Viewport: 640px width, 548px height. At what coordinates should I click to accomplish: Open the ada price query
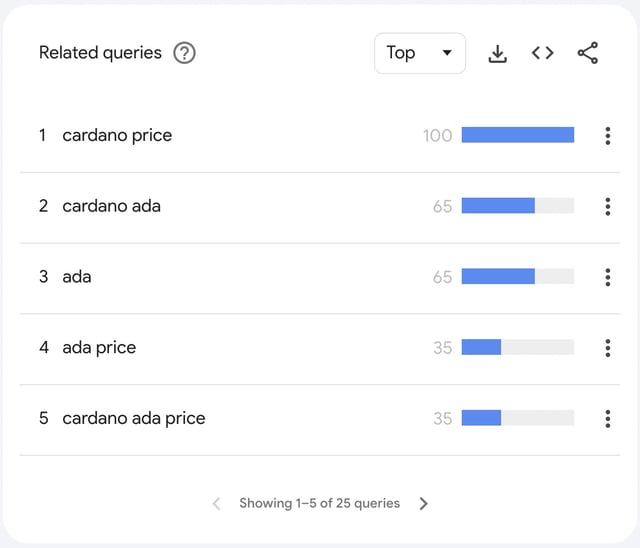click(99, 348)
